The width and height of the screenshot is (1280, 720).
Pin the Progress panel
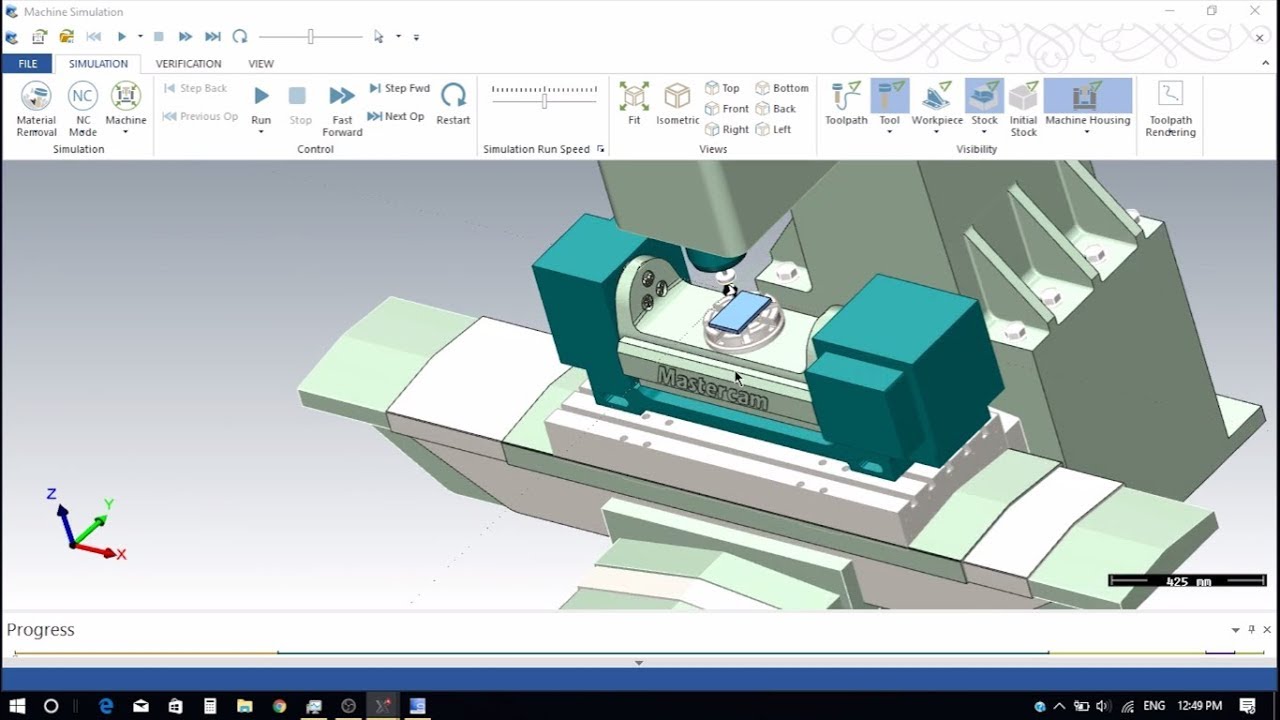(1251, 630)
